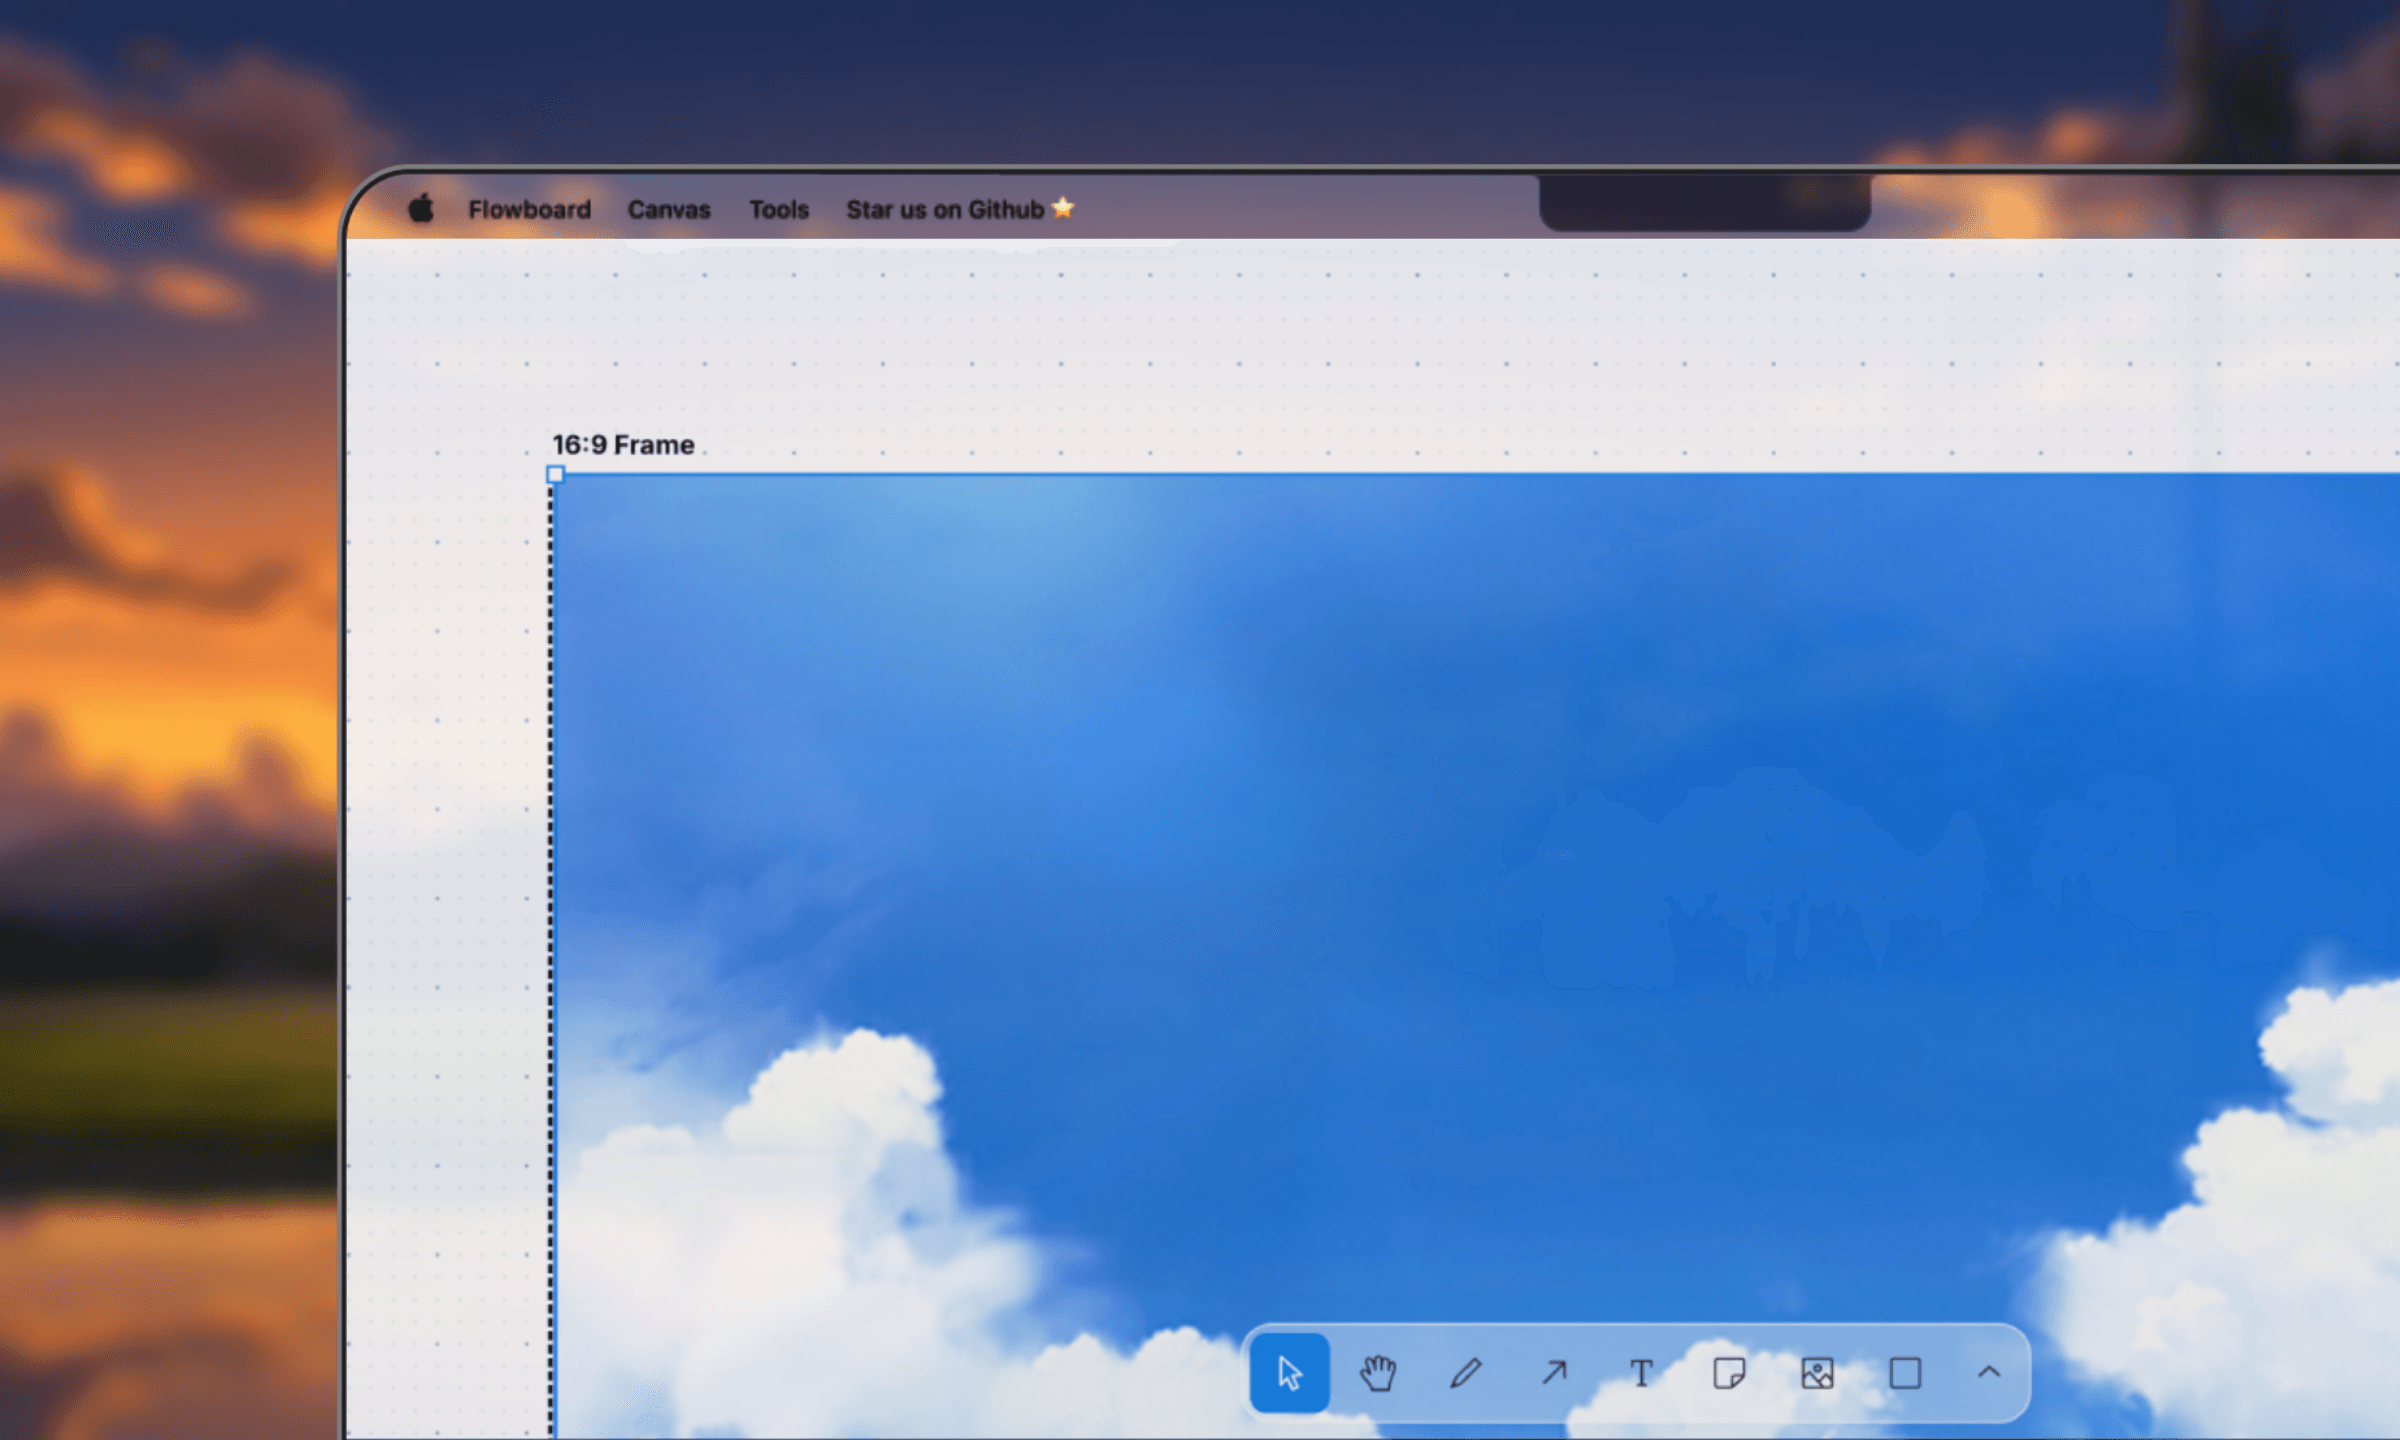
Task: Click the 16:9 Frame title label
Action: point(623,445)
